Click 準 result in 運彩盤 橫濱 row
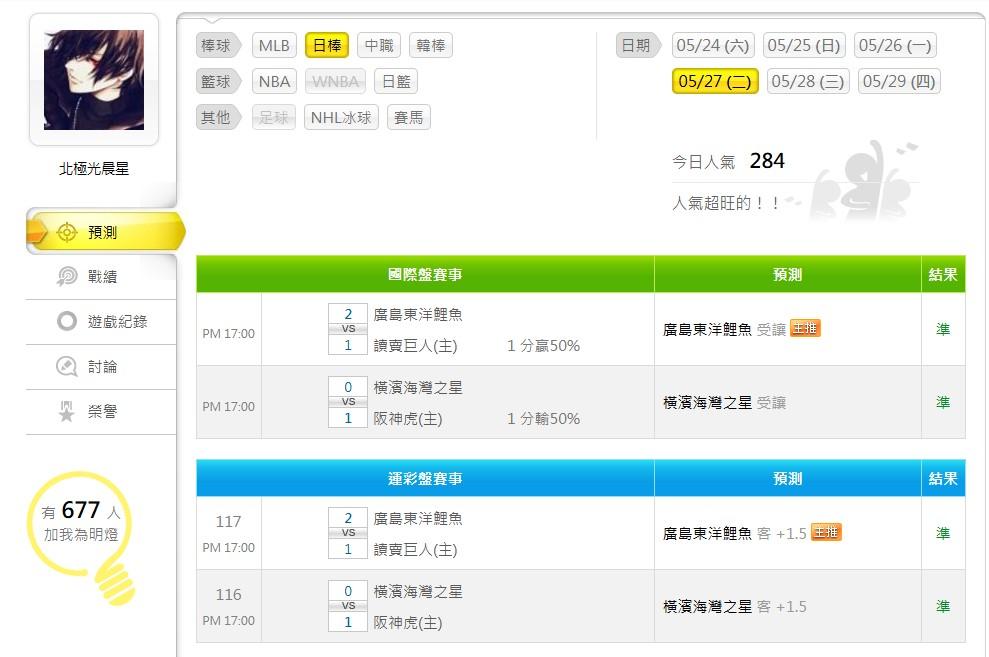 tap(943, 607)
